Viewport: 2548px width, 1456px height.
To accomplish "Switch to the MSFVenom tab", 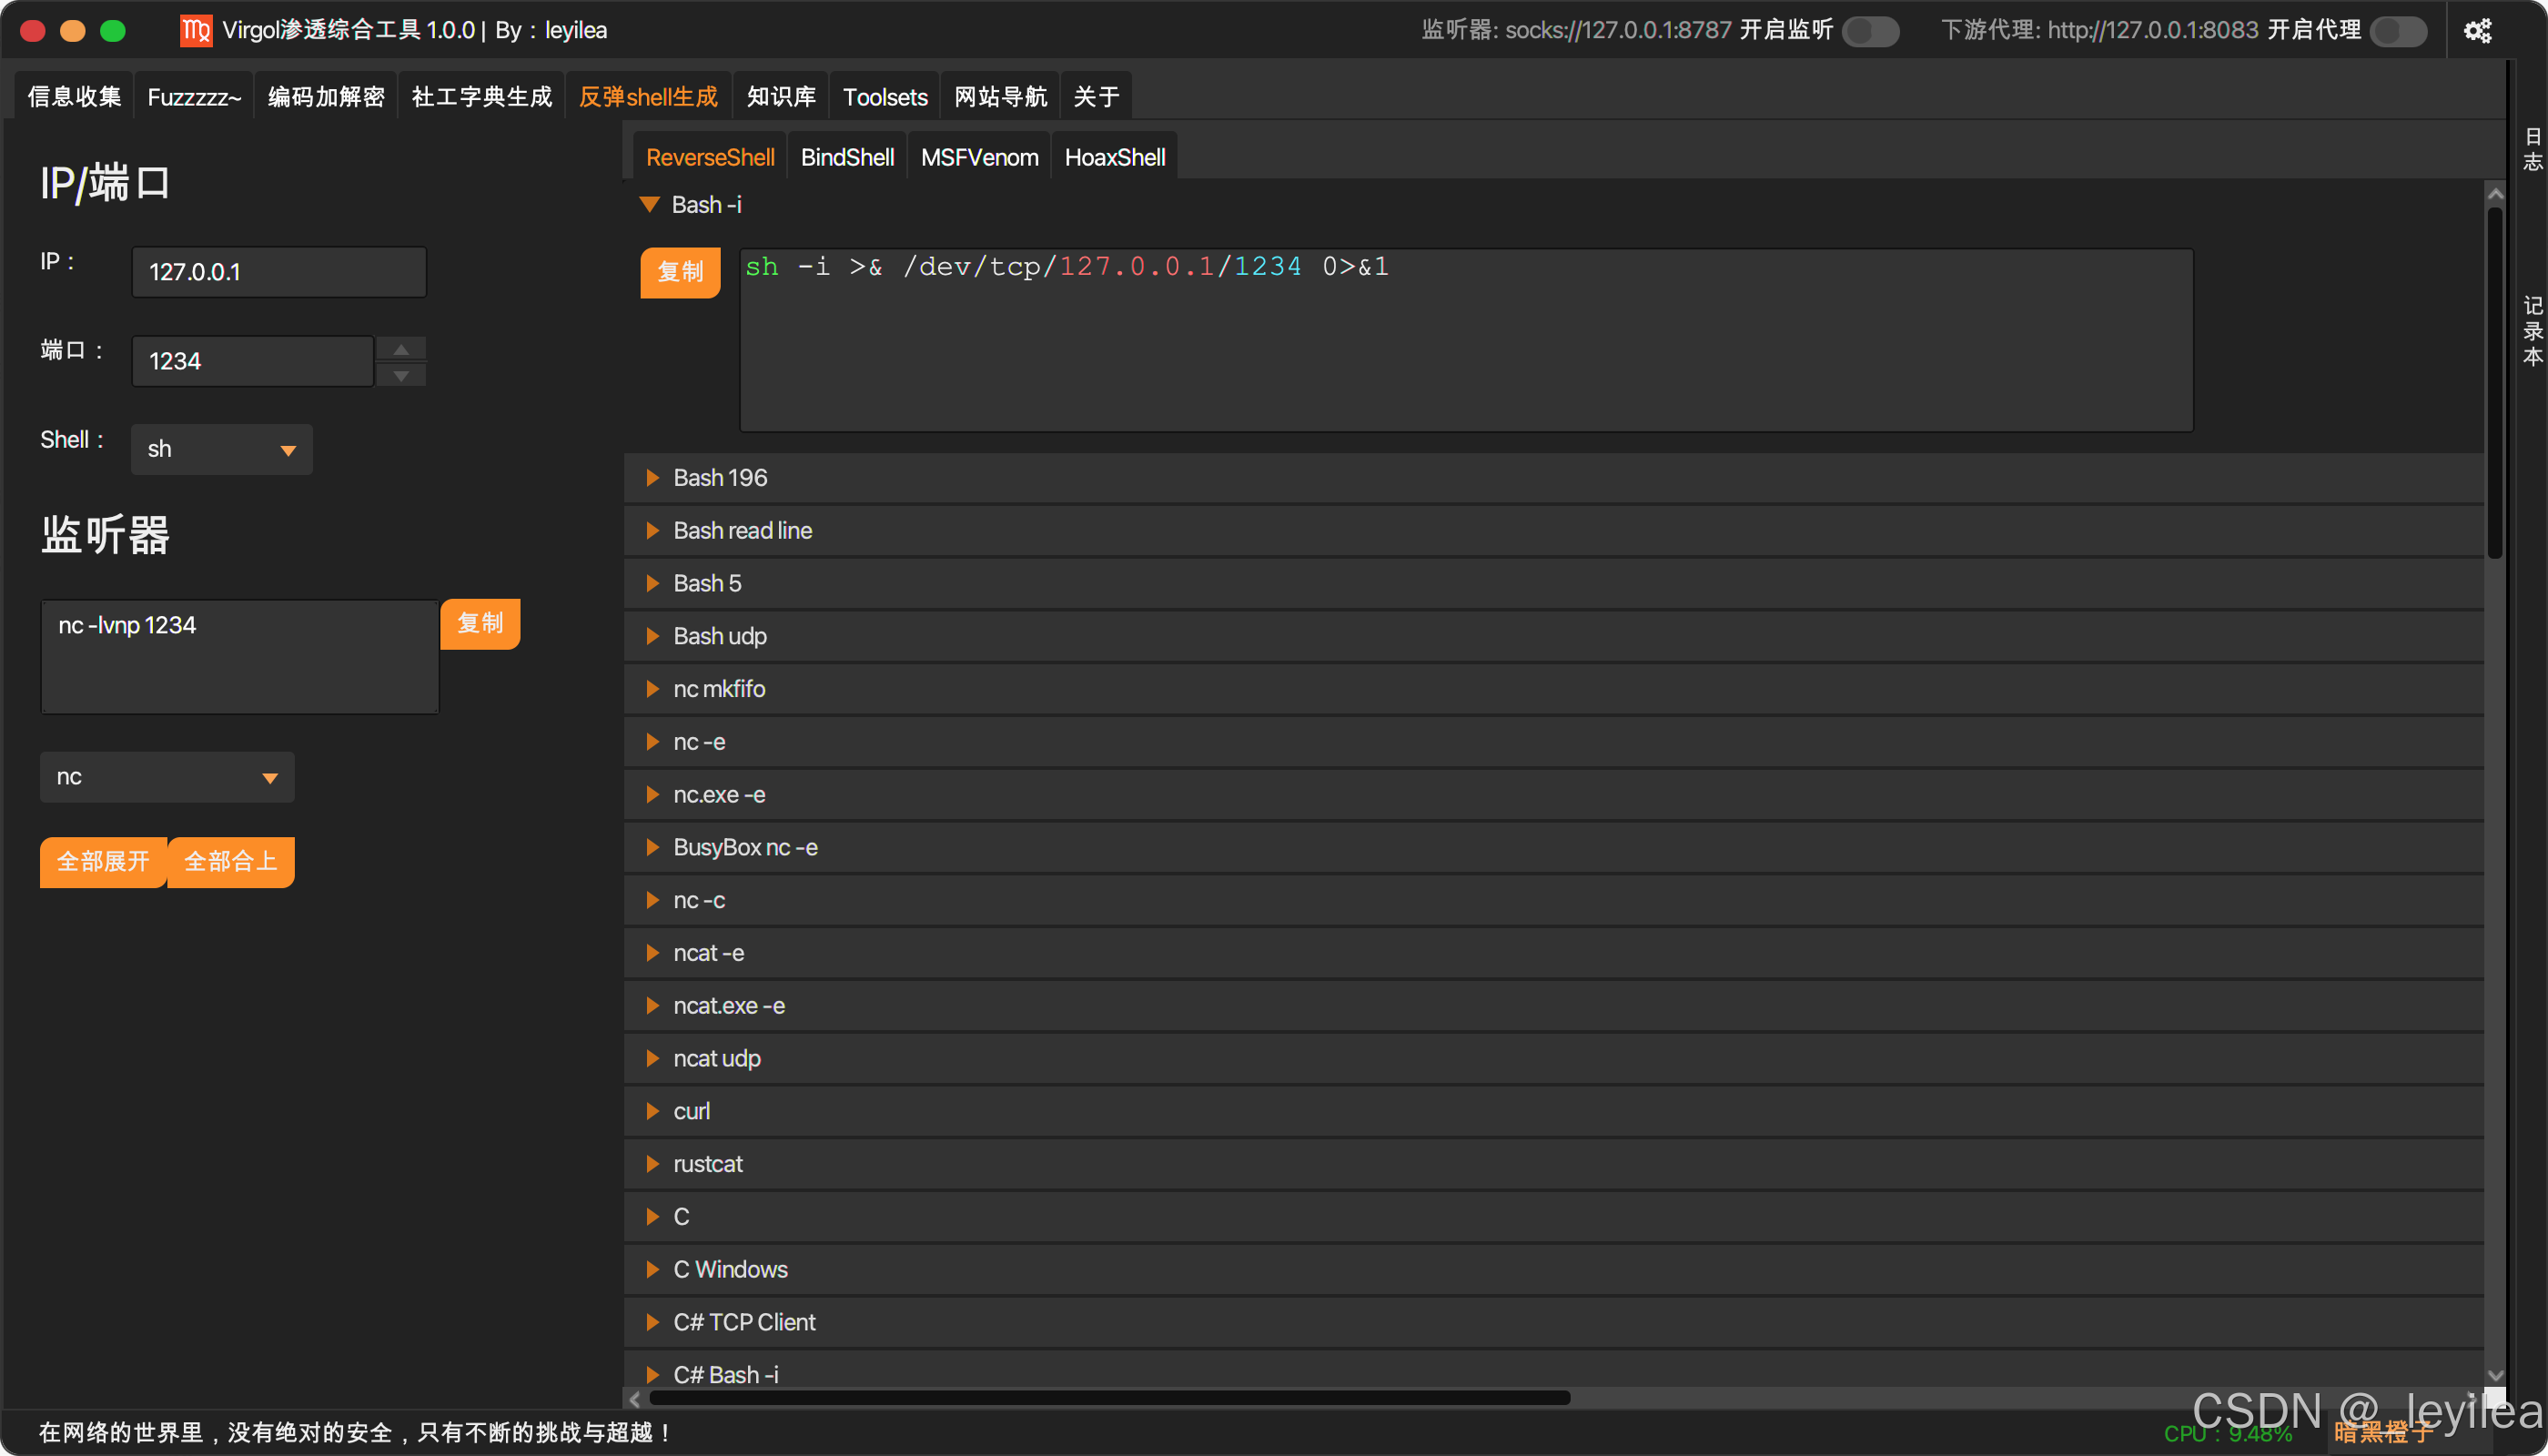I will (978, 157).
